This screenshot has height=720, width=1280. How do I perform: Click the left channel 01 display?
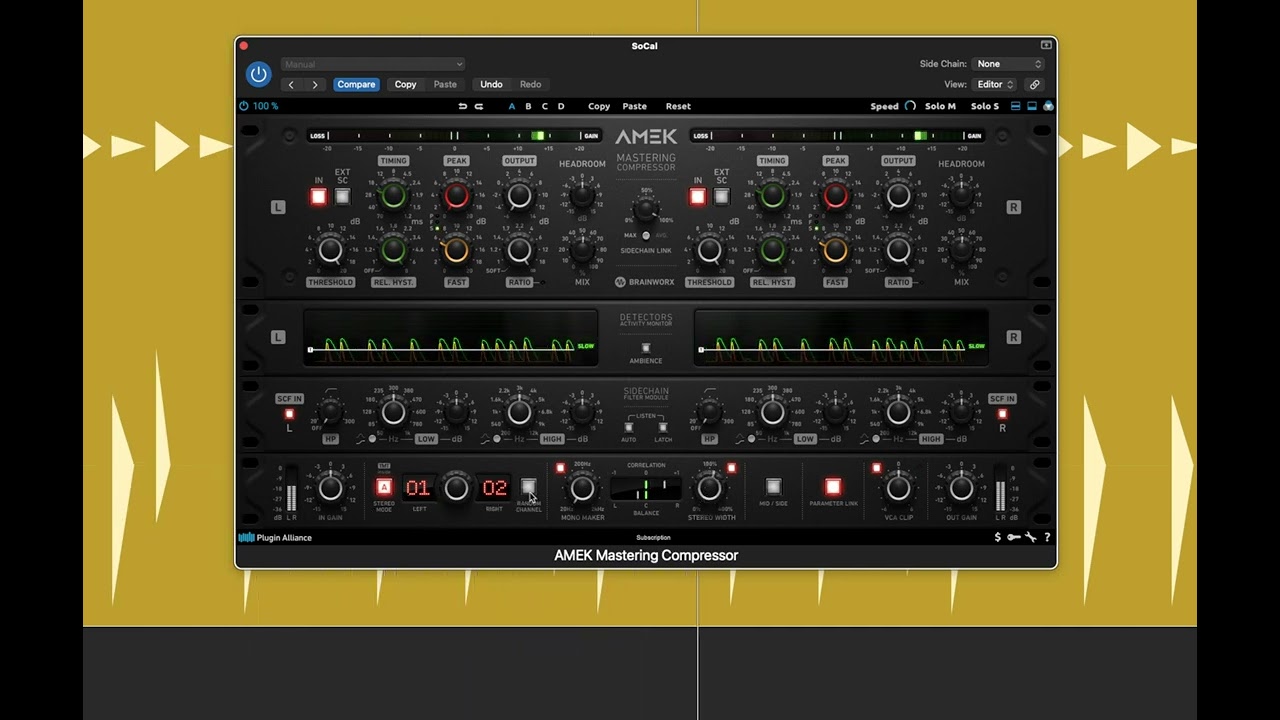[418, 487]
